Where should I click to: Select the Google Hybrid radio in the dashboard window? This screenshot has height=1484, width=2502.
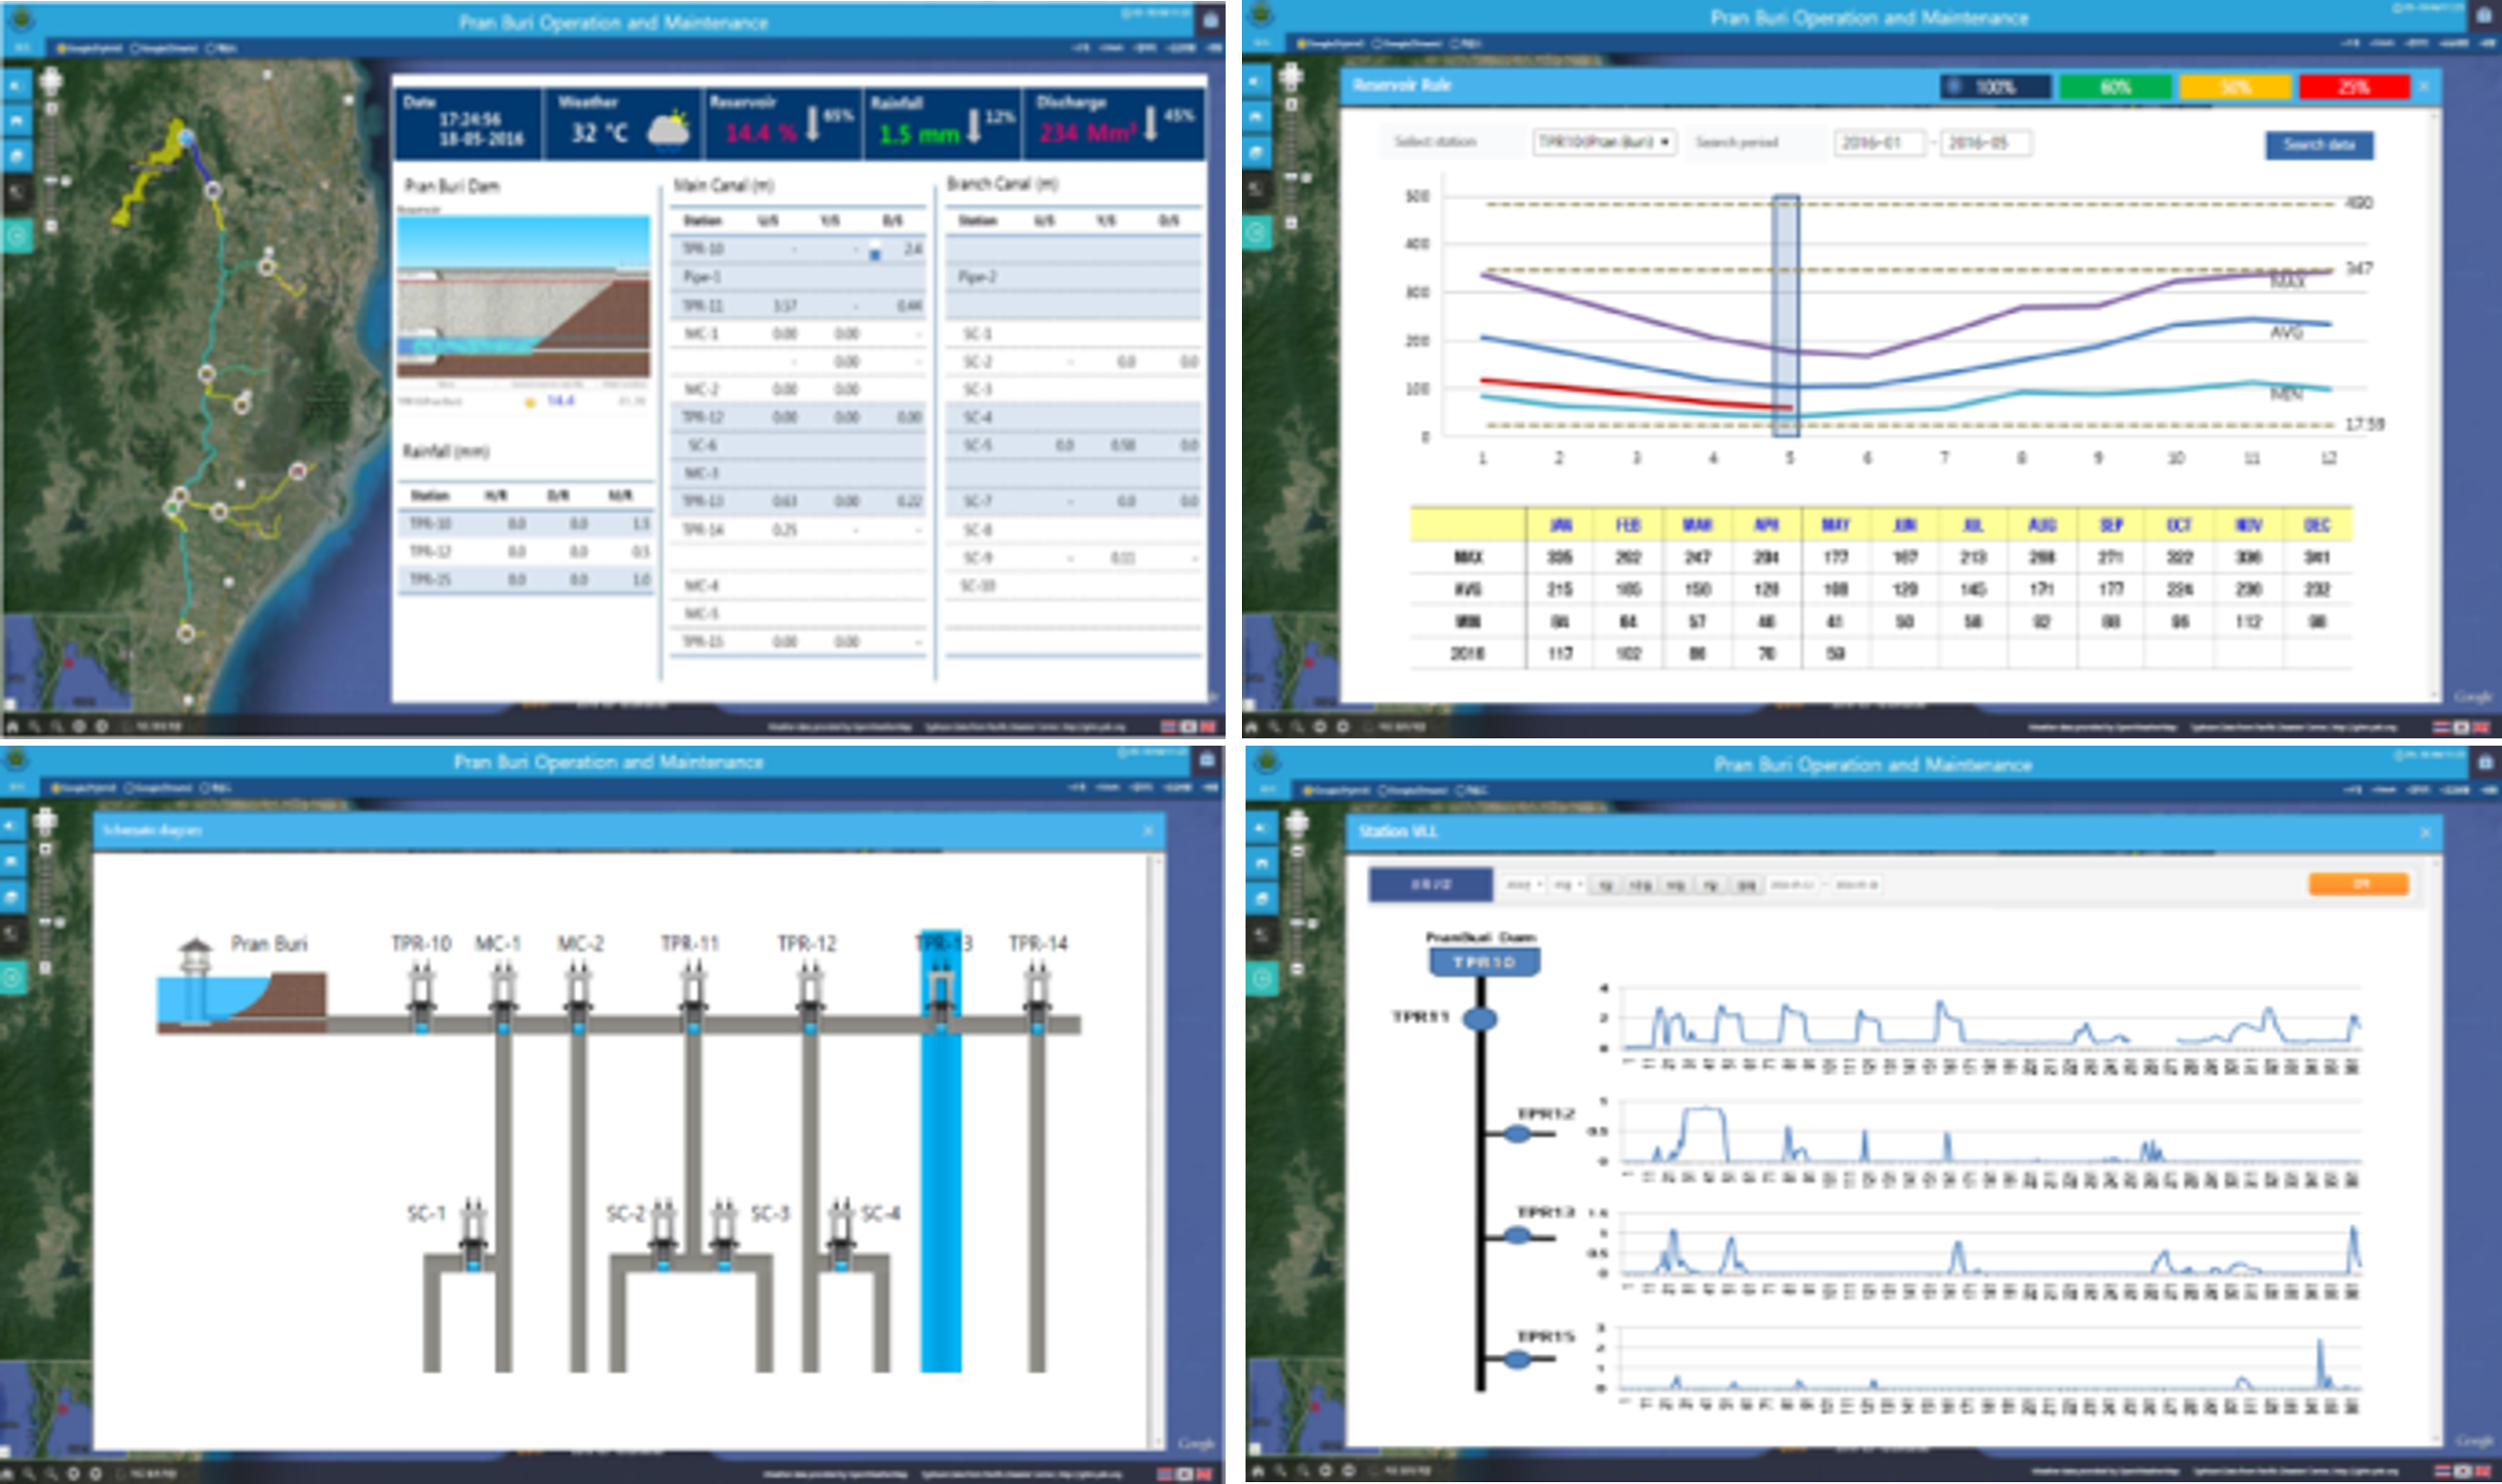click(61, 47)
